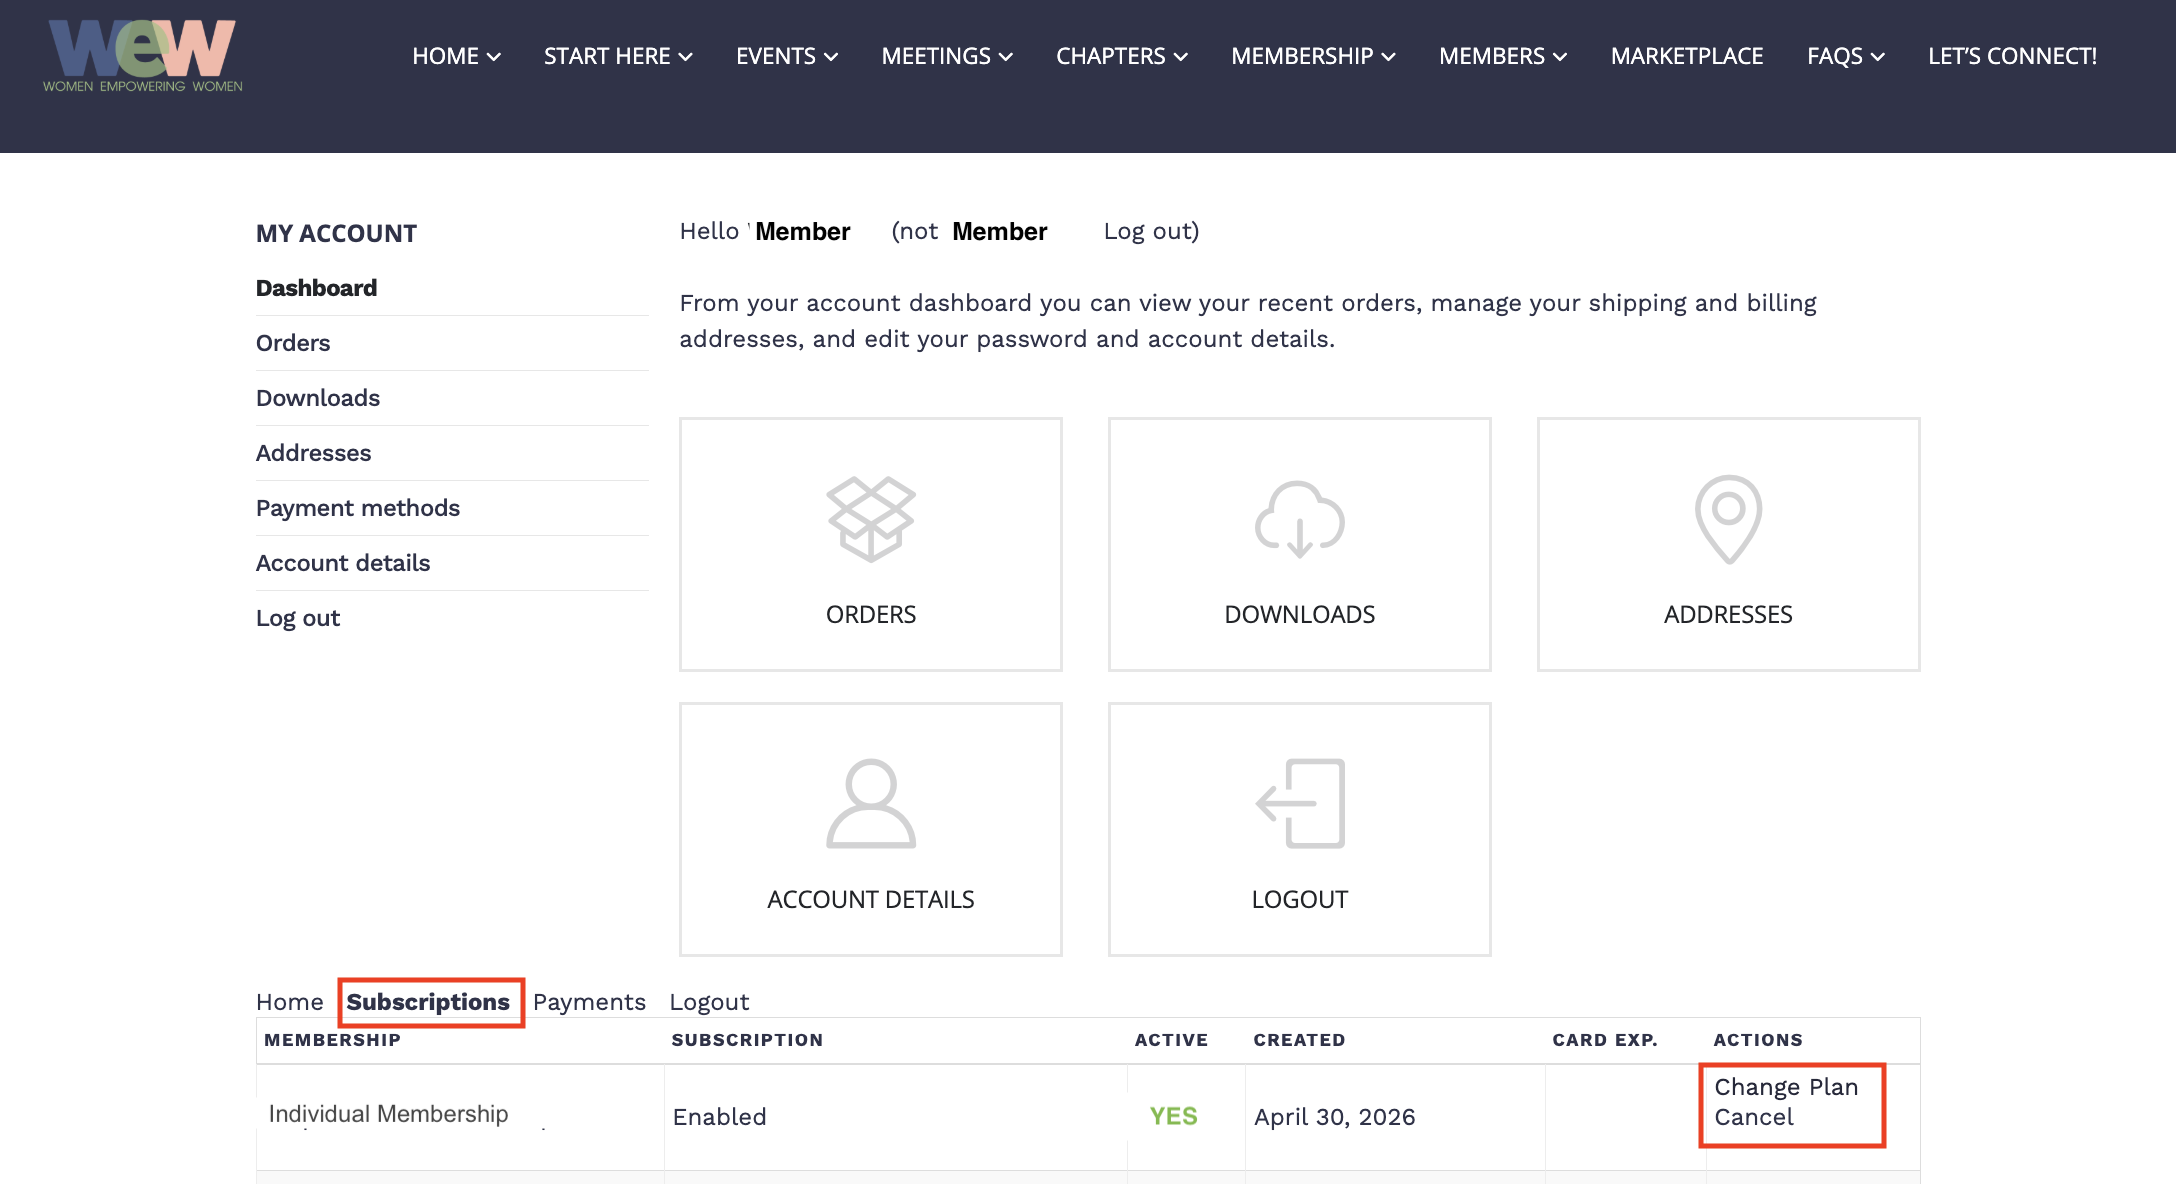2176x1184 pixels.
Task: Expand the MEMBERSHIP dropdown chevron
Action: [1389, 57]
